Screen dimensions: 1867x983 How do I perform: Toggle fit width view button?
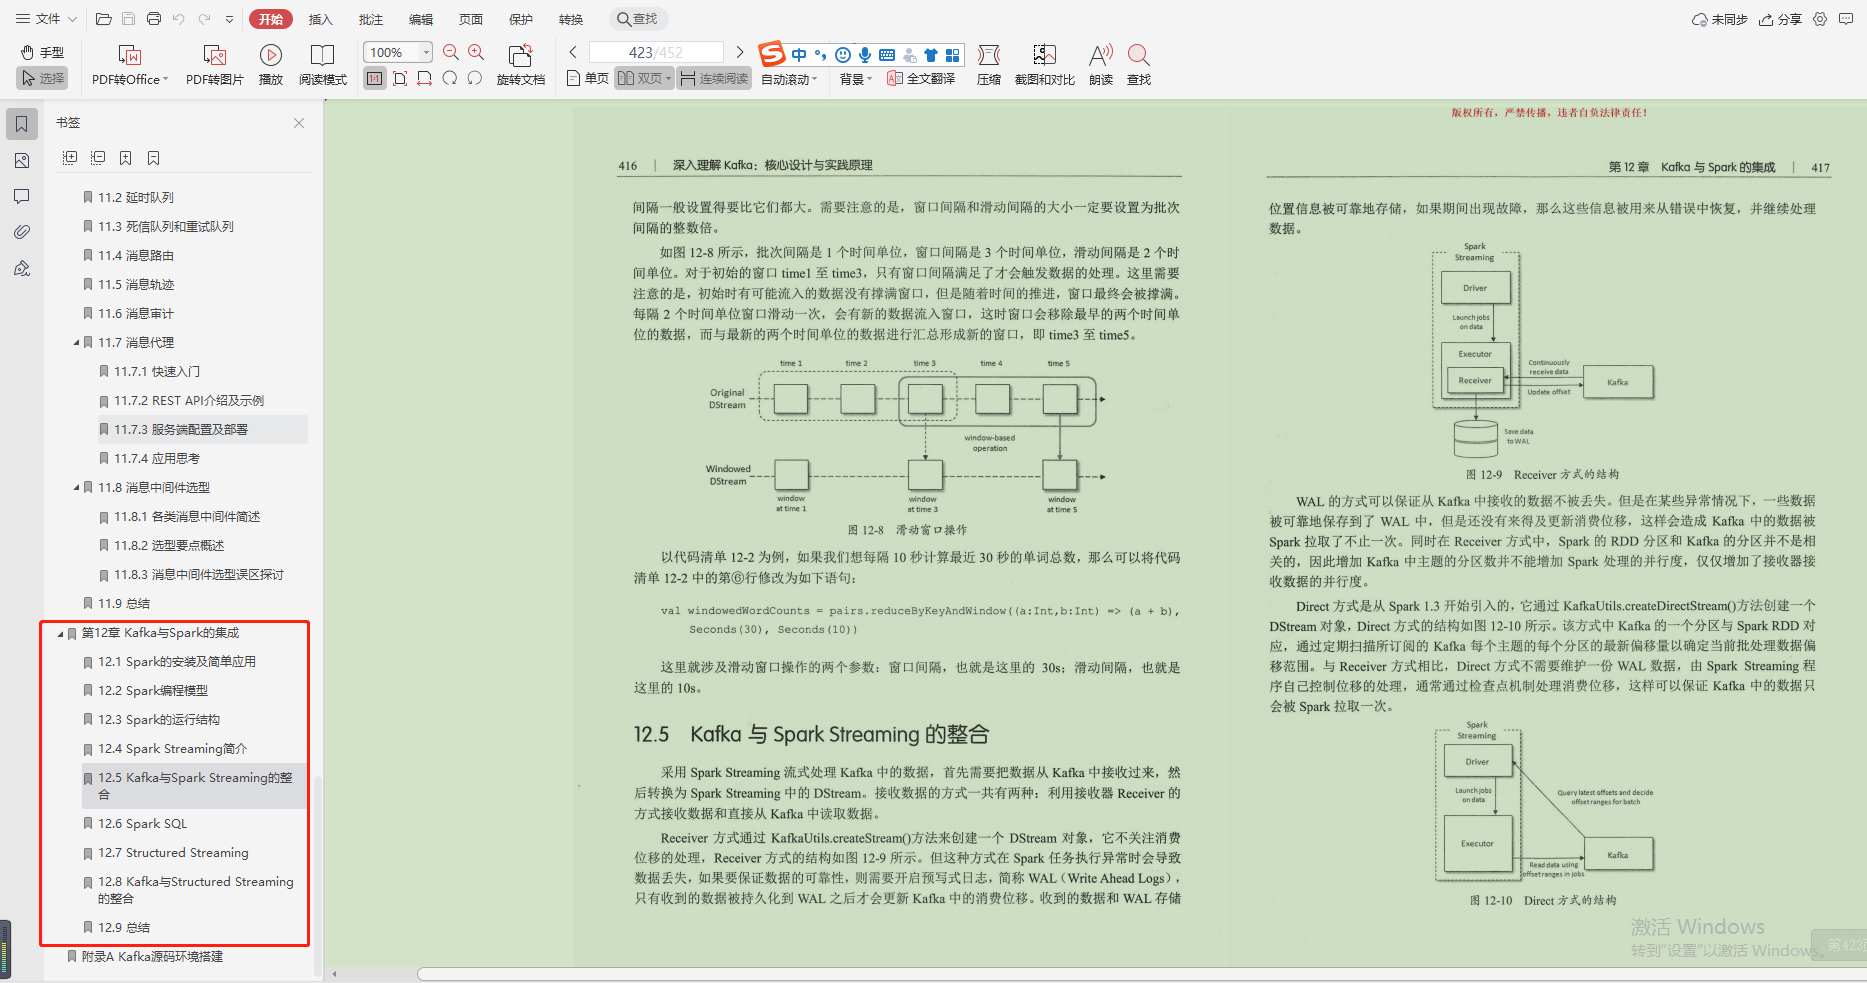pyautogui.click(x=425, y=78)
